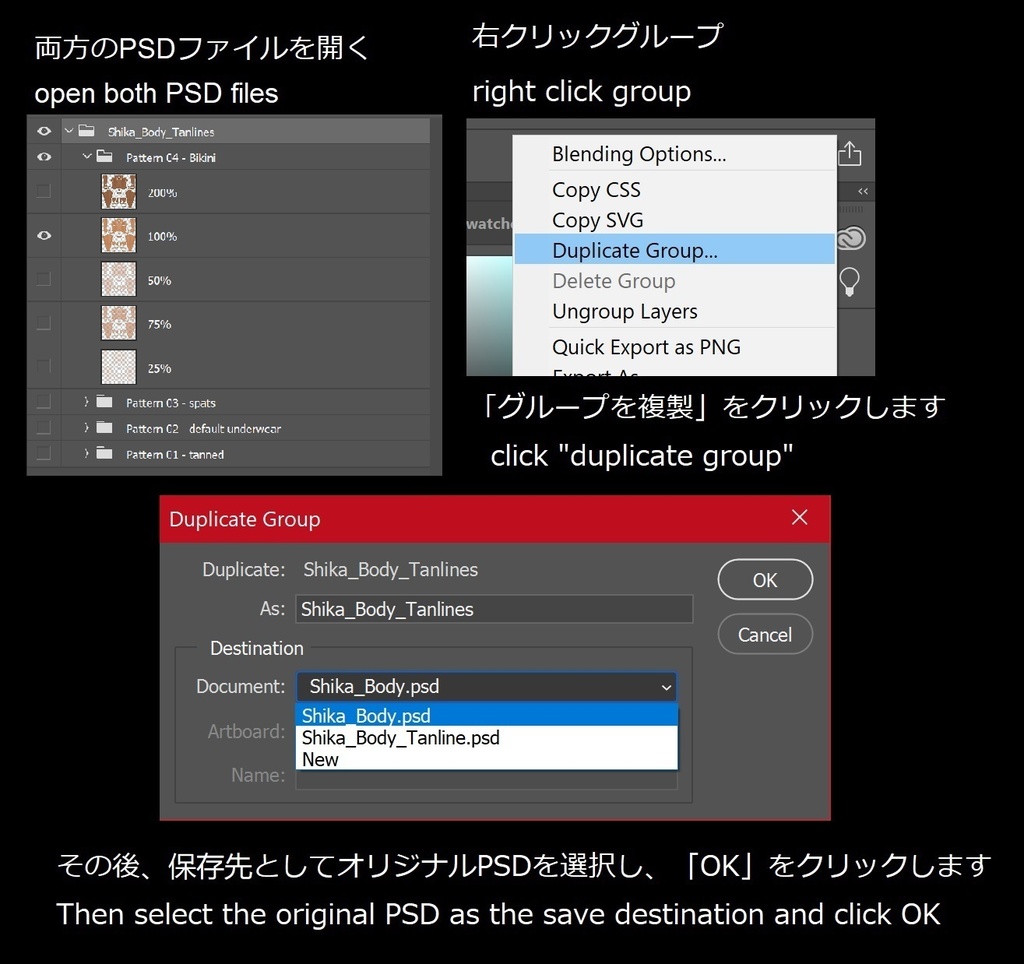This screenshot has width=1024, height=964.
Task: Click Ungroup Layers in the context menu
Action: click(x=624, y=312)
